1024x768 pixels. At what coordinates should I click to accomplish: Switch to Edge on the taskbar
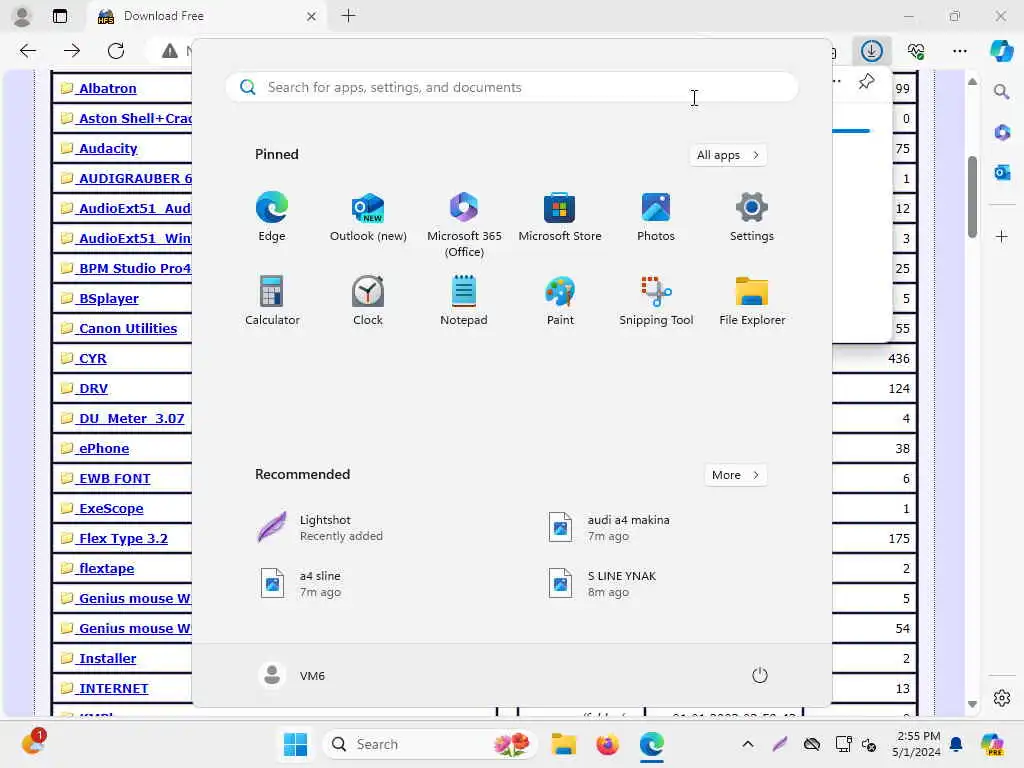652,744
